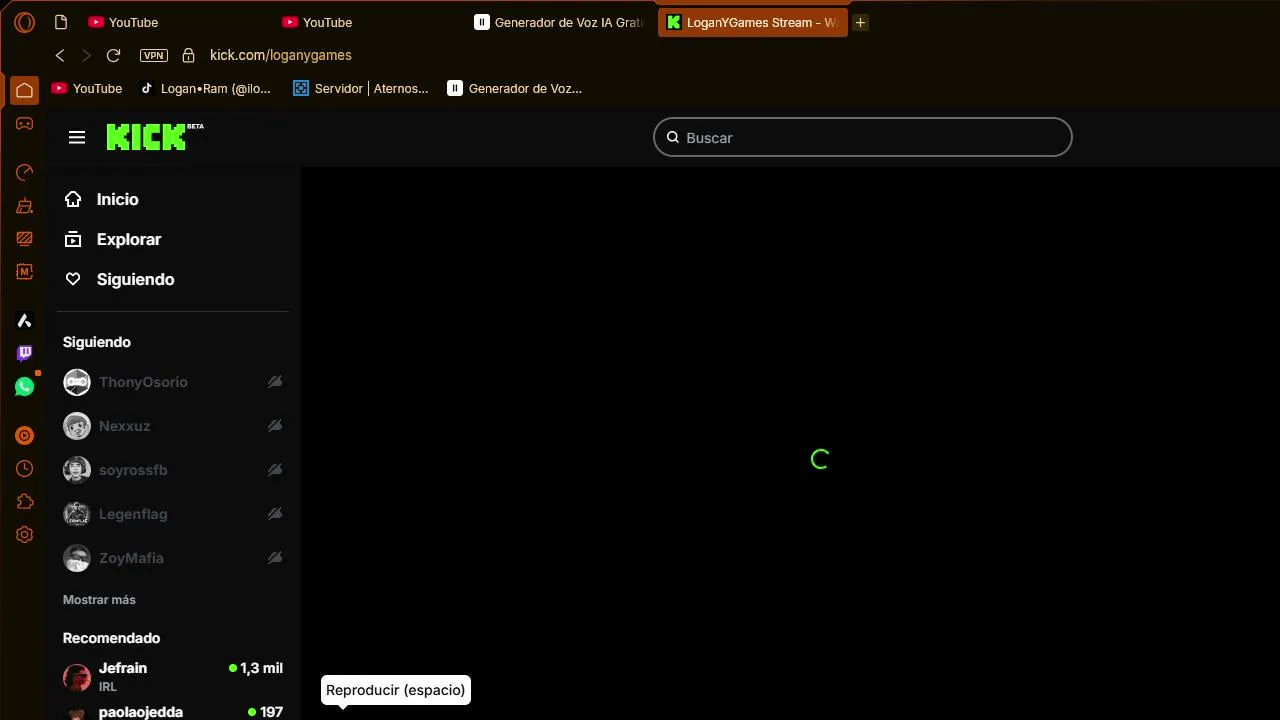Click the IRL category under Jefrain
The height and width of the screenshot is (720, 1280).
[108, 687]
